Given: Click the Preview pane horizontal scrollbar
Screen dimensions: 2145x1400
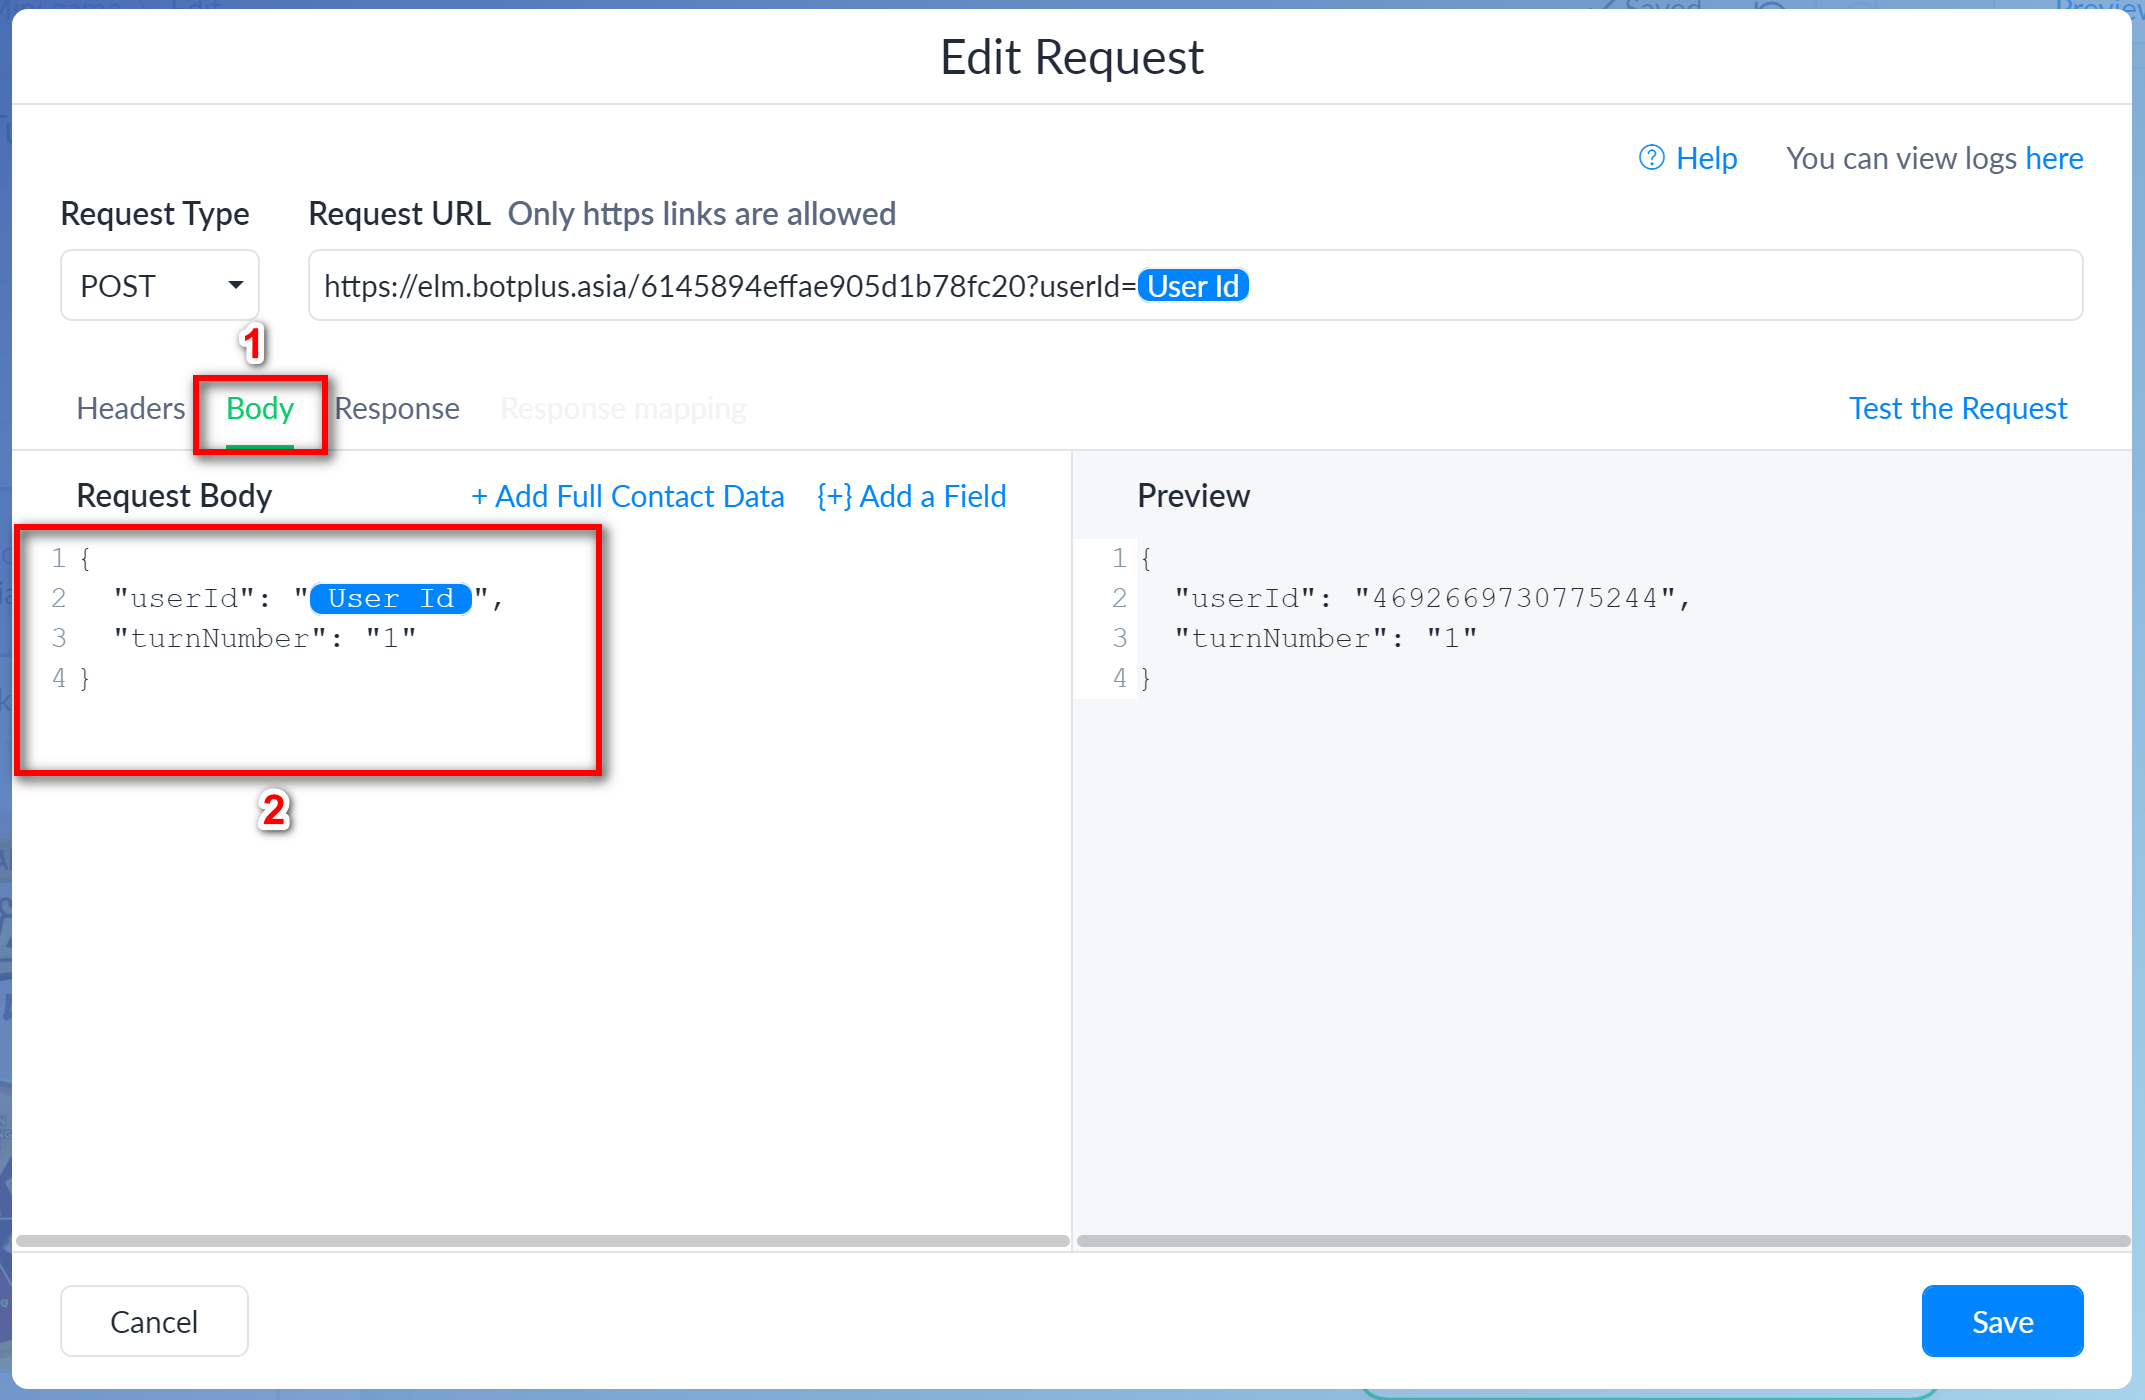Looking at the screenshot, I should pos(1603,1241).
